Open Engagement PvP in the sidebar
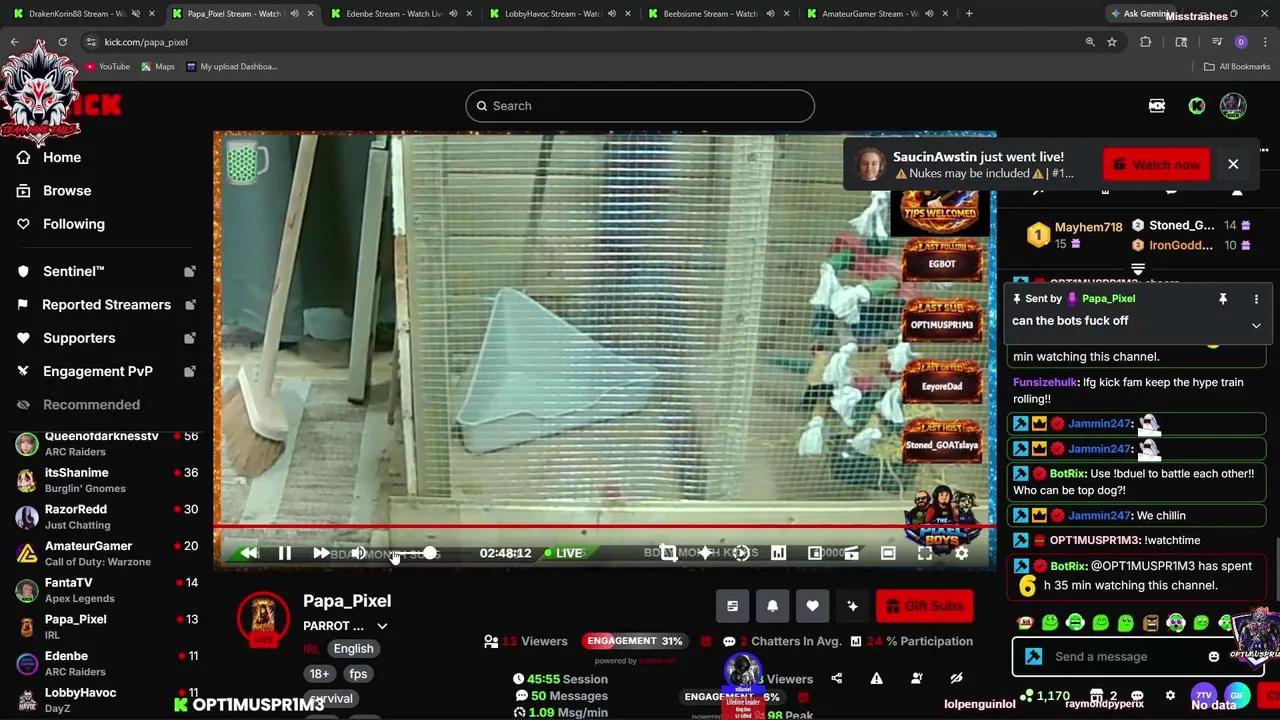Viewport: 1280px width, 720px height. pyautogui.click(x=98, y=371)
